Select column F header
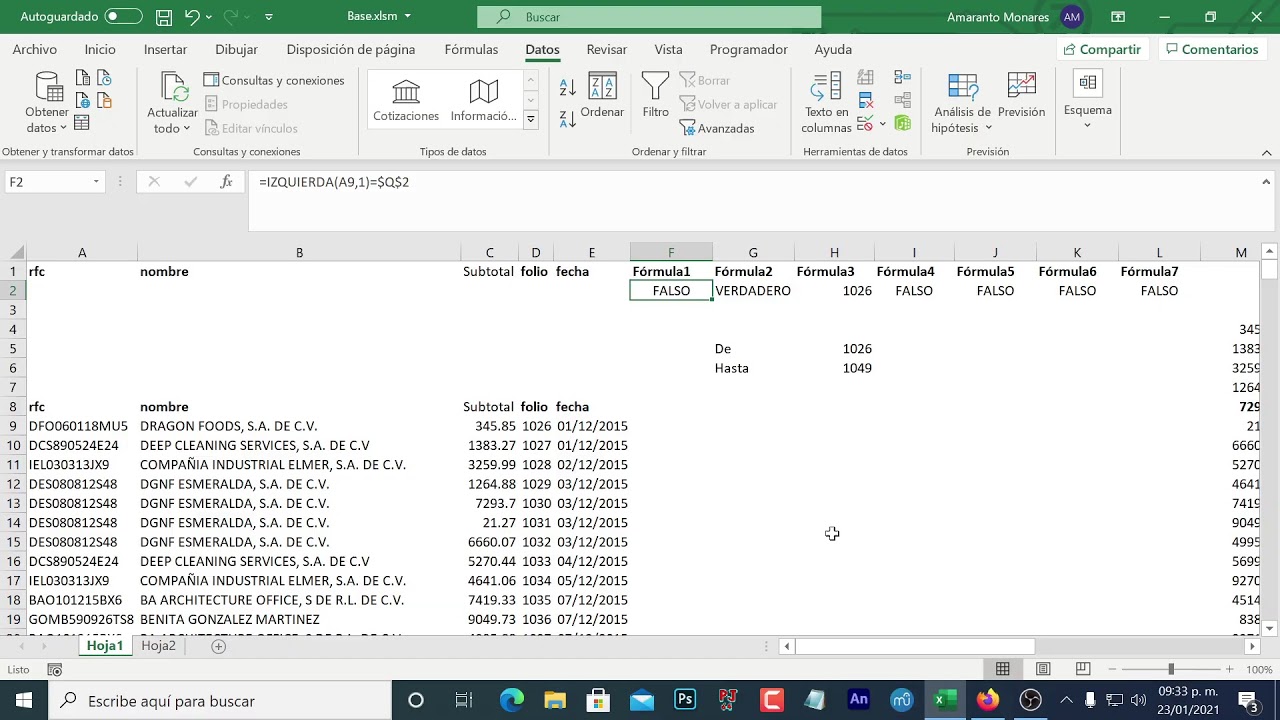This screenshot has width=1280, height=720. (x=671, y=253)
